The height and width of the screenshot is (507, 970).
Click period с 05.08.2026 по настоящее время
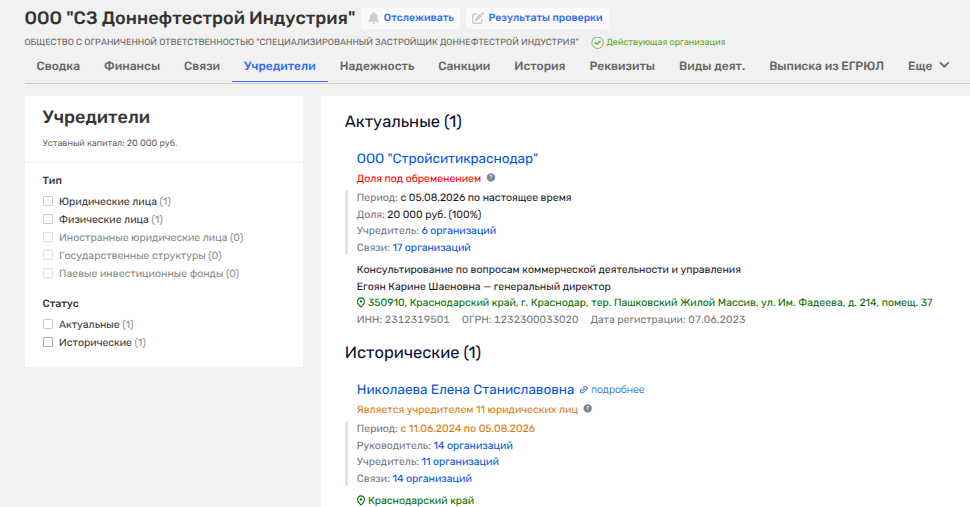486,198
